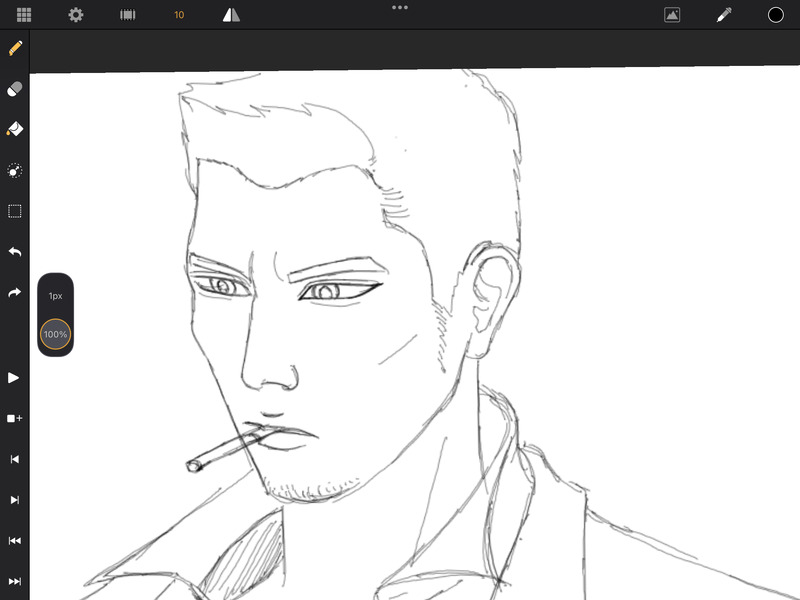Go to the previous frame
800x600 pixels.
tap(15, 459)
